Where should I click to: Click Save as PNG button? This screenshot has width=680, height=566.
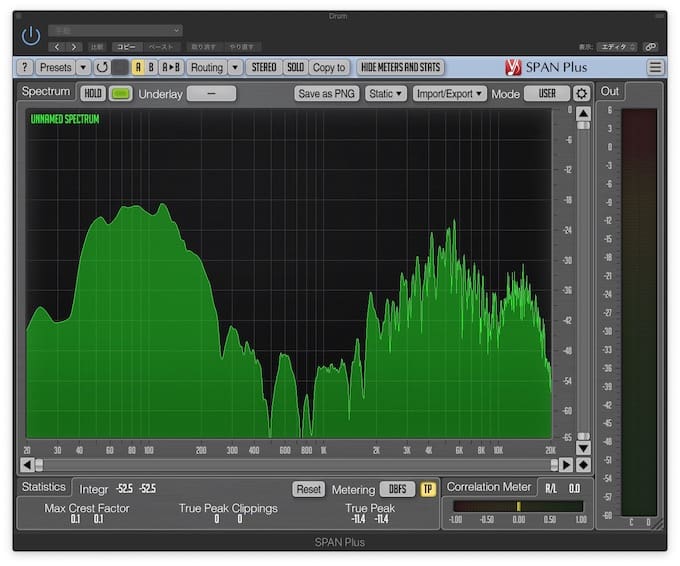click(327, 93)
